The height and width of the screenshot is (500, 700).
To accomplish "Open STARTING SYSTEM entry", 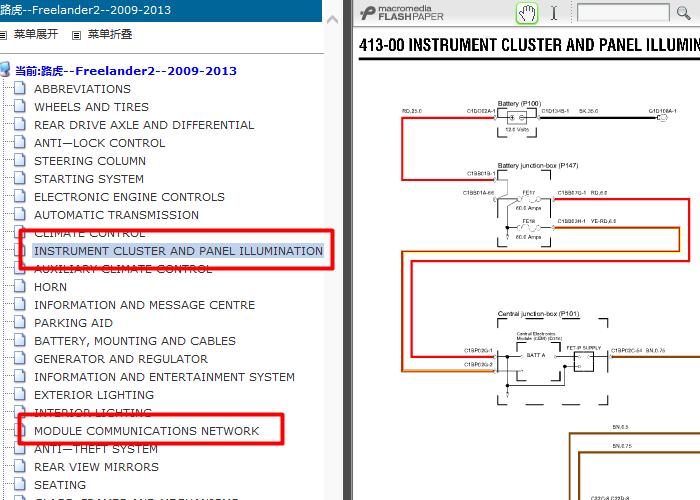I will click(89, 179).
